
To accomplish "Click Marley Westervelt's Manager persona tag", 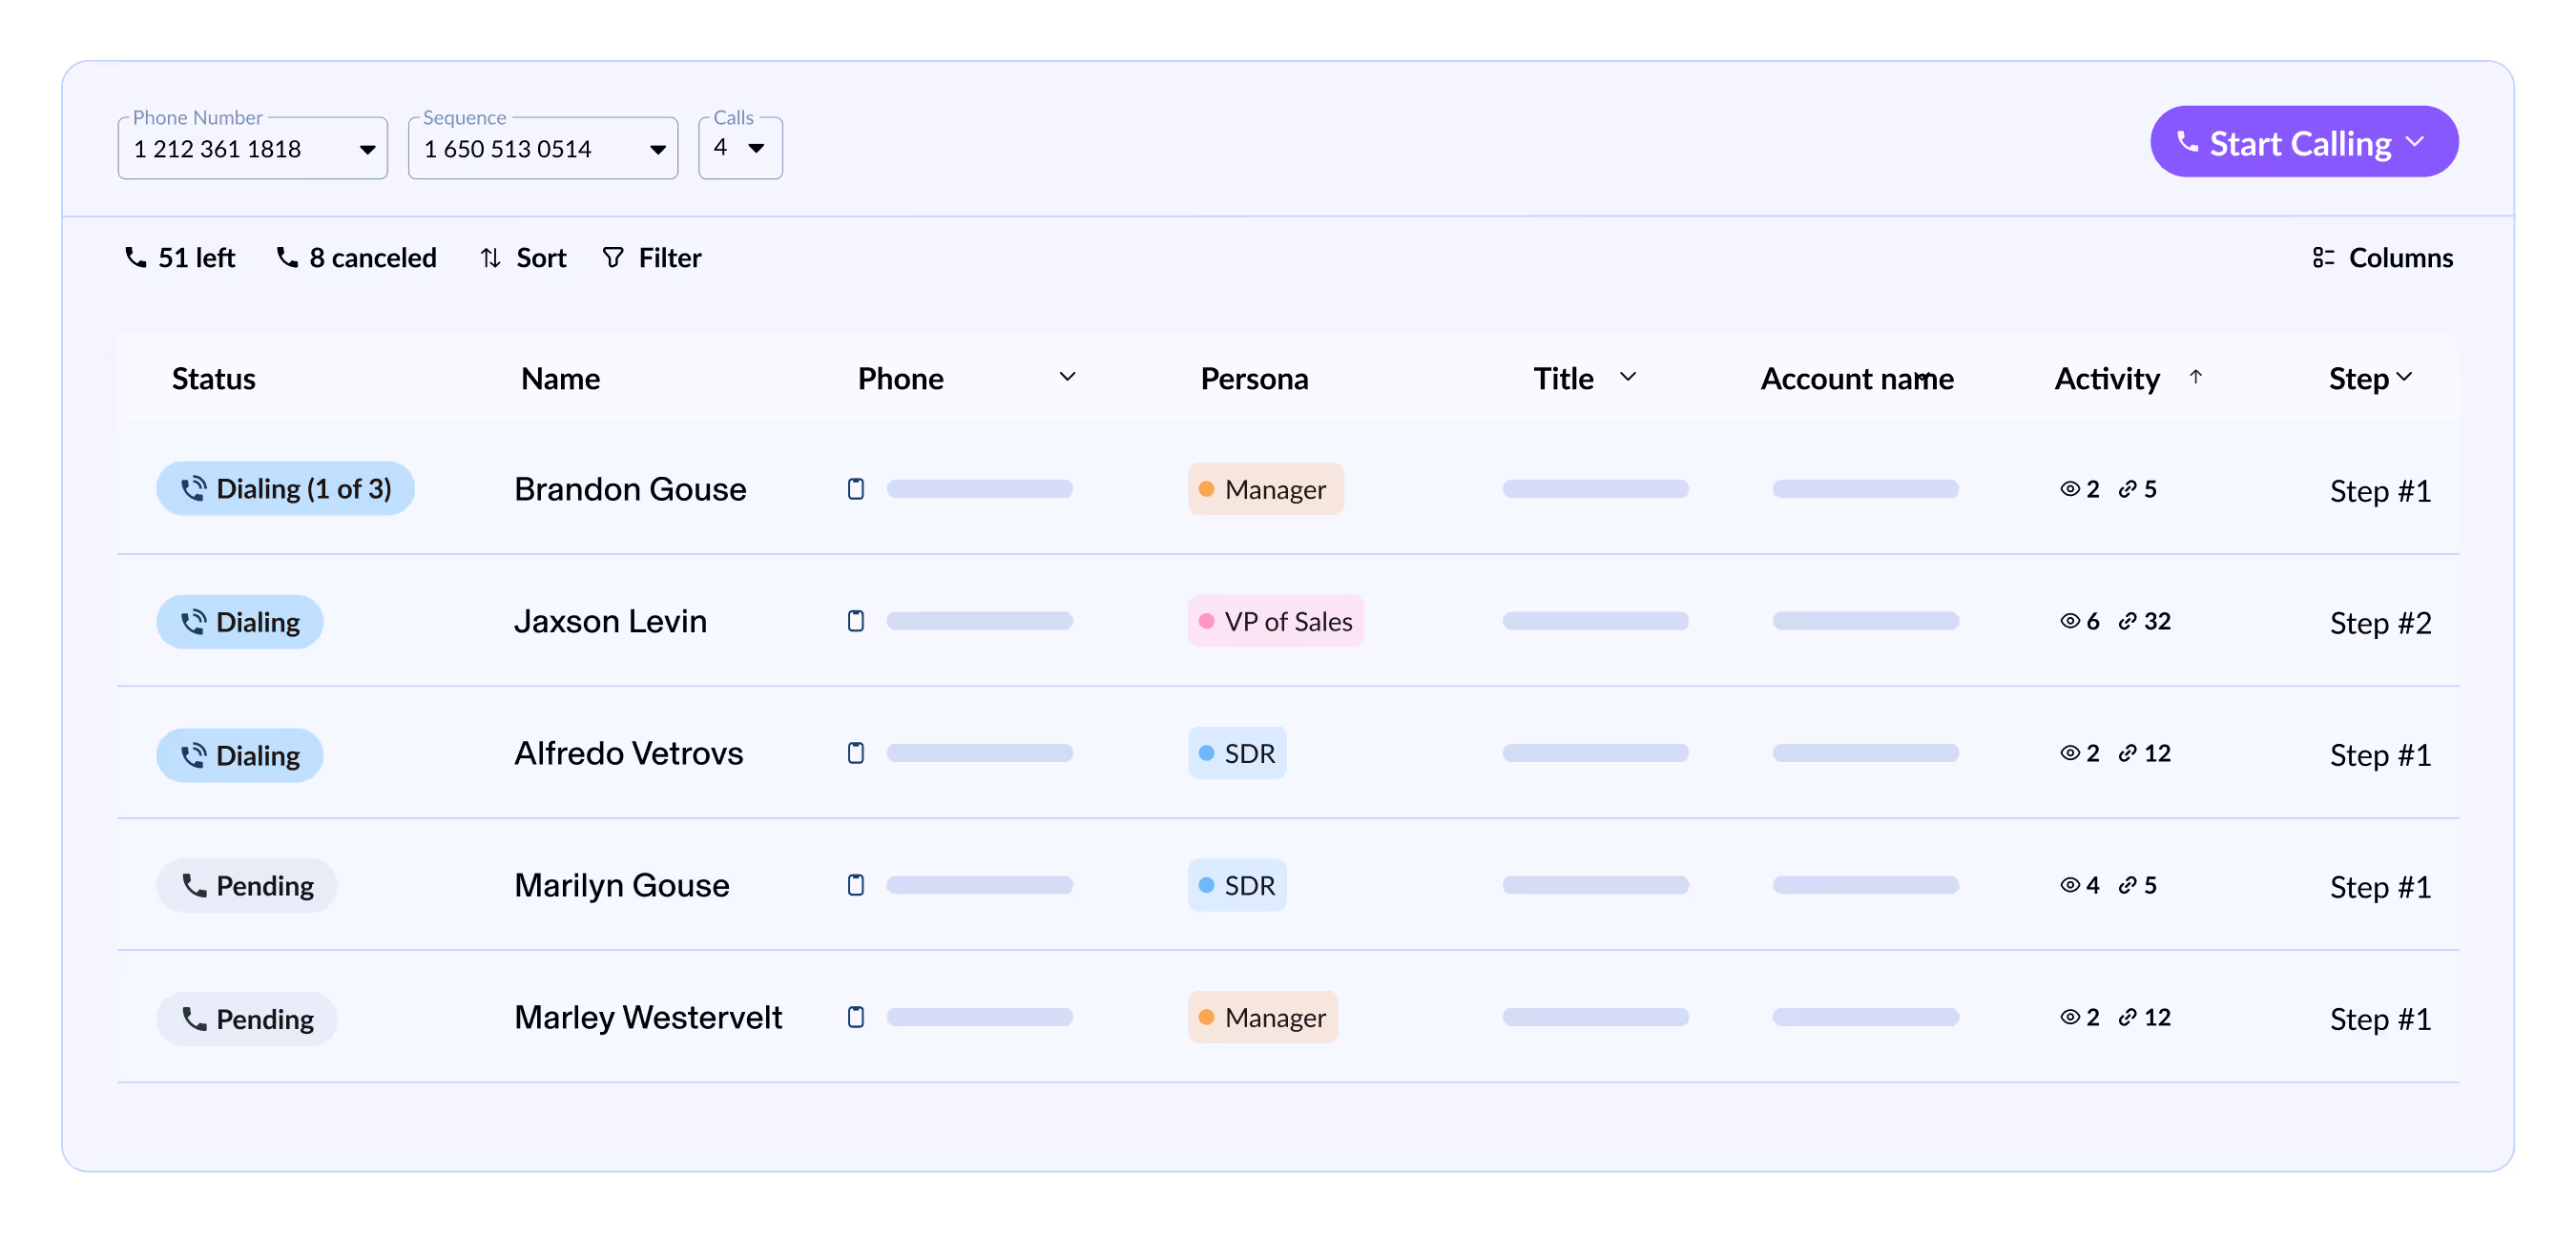I will pyautogui.click(x=1263, y=1017).
